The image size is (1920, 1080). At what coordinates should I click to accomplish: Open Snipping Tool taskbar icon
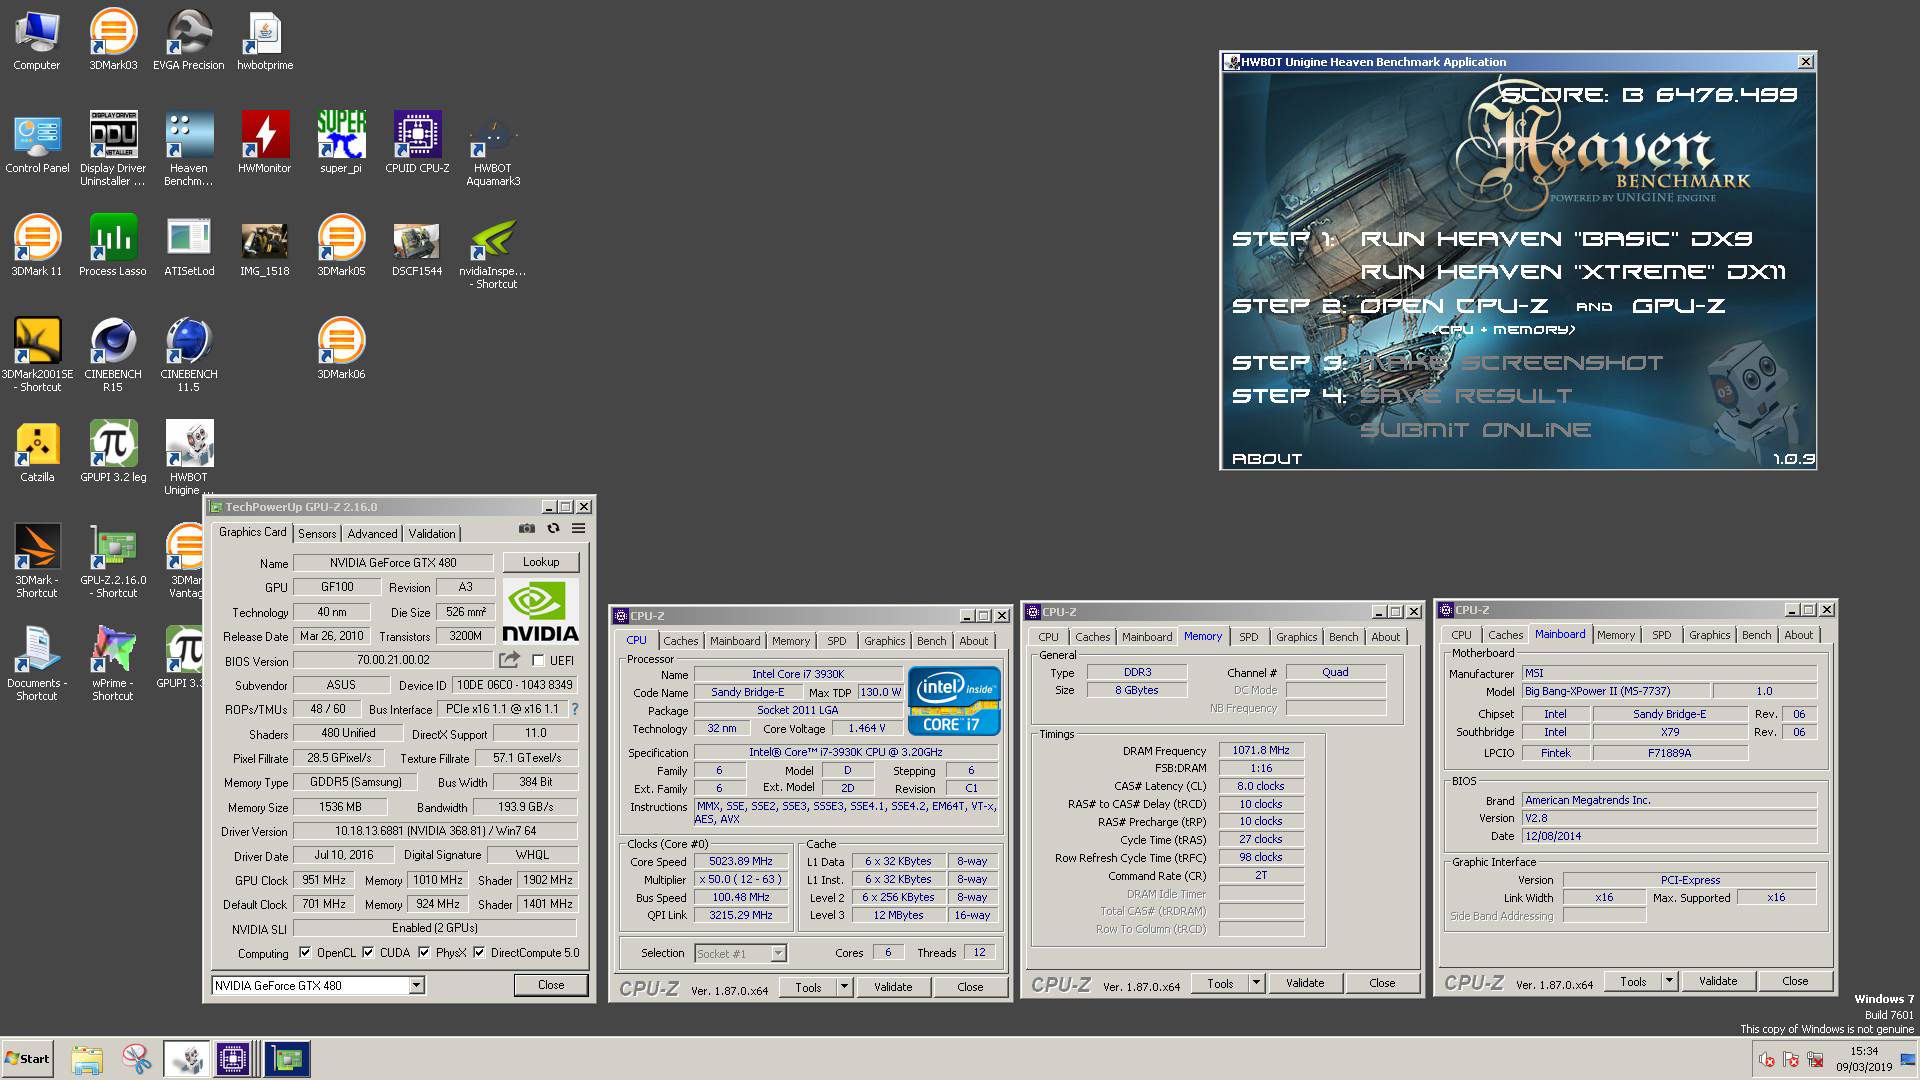pyautogui.click(x=137, y=1059)
